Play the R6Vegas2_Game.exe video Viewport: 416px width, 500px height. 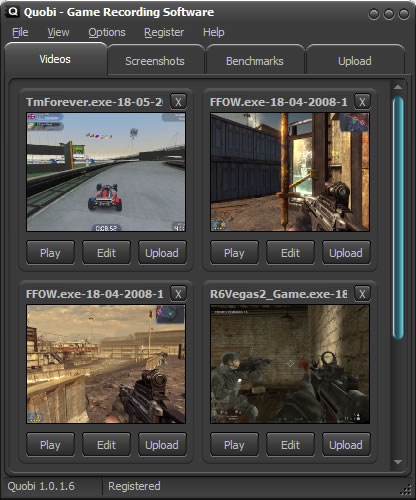point(234,445)
